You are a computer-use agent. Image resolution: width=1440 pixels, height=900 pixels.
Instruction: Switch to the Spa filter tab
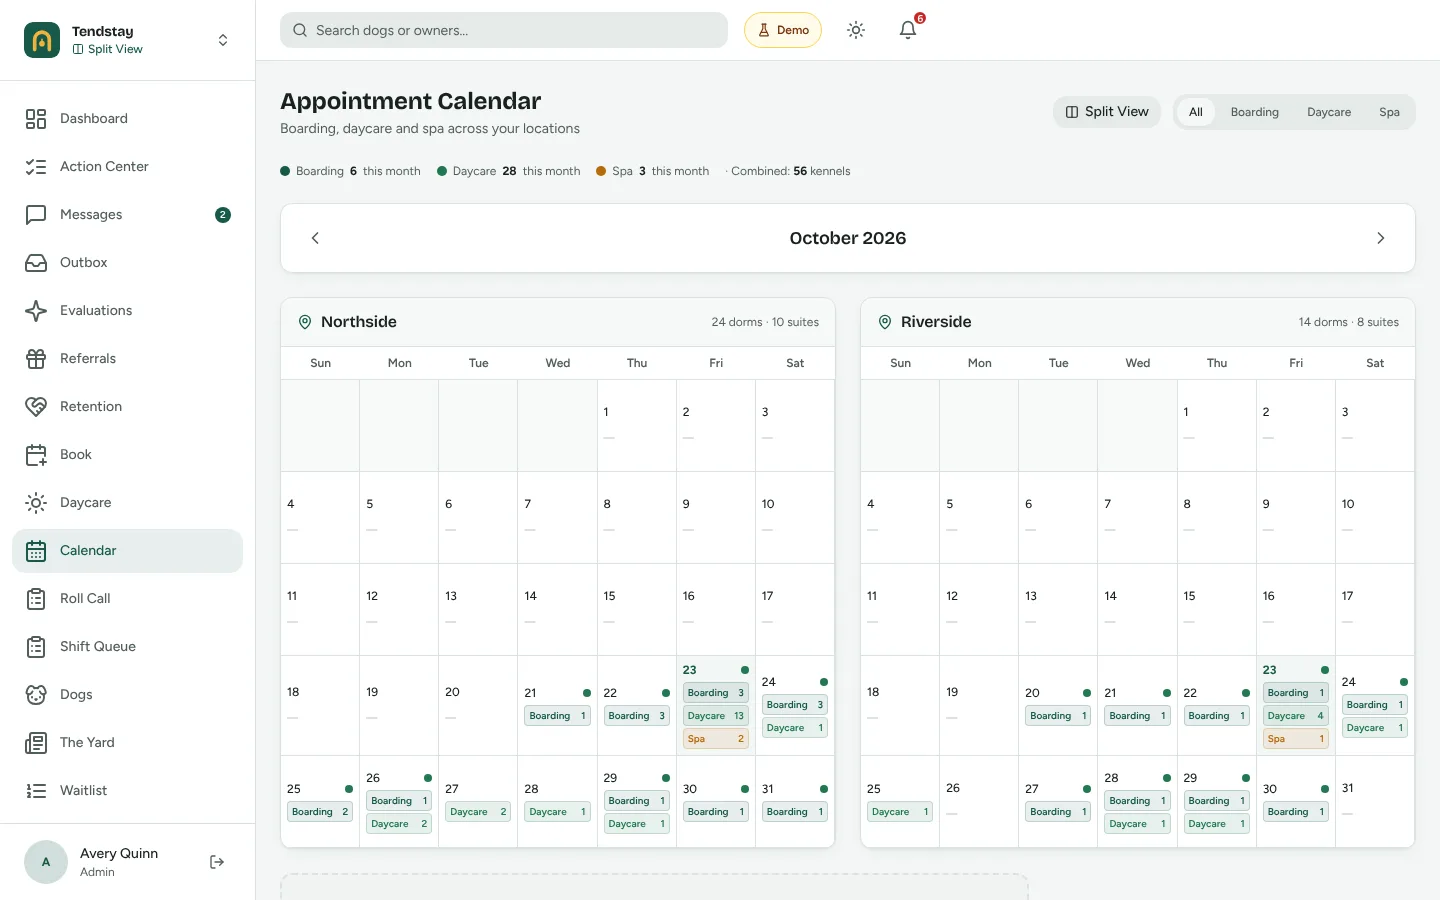pos(1389,112)
